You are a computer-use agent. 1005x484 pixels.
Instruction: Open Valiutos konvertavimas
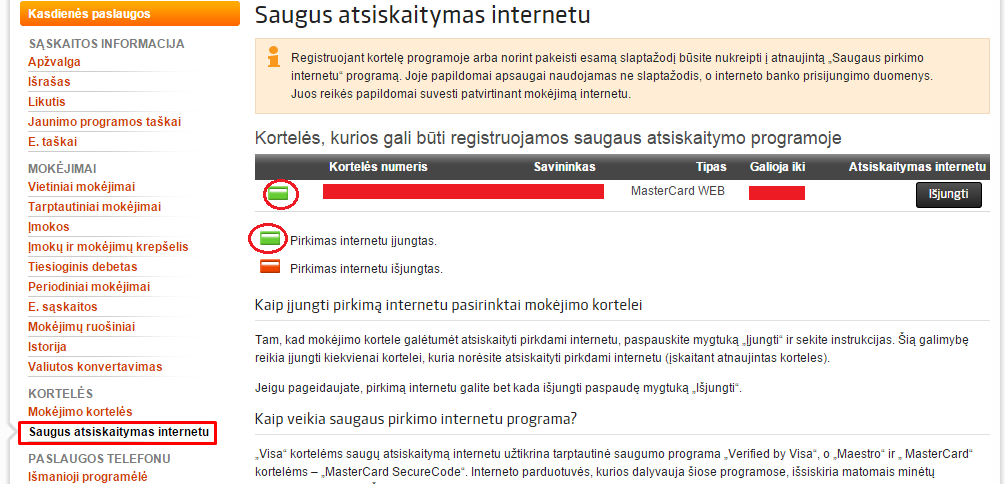tap(96, 367)
